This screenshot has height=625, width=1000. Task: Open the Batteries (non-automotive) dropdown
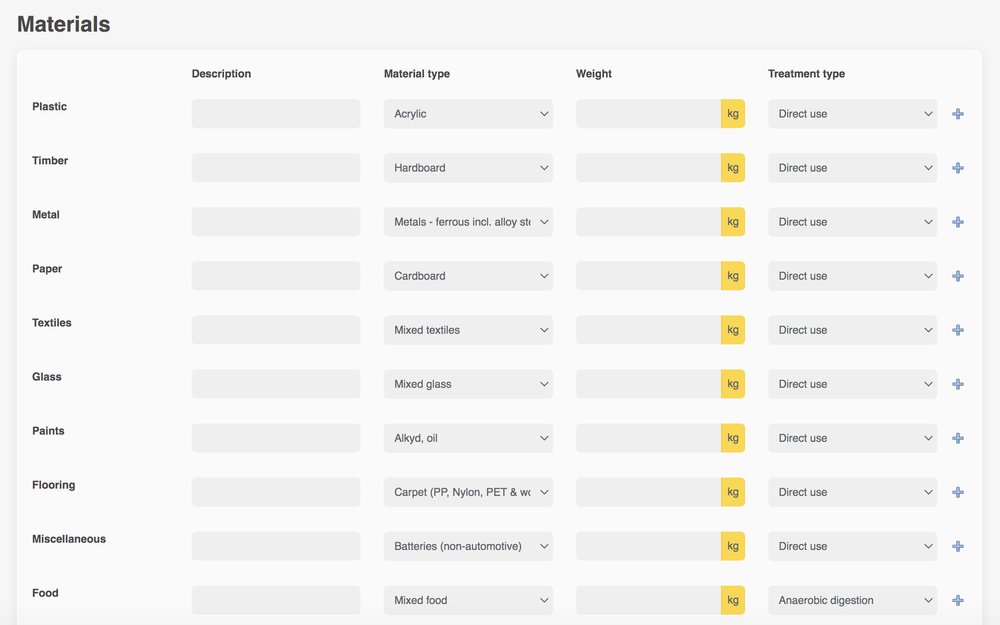point(468,547)
